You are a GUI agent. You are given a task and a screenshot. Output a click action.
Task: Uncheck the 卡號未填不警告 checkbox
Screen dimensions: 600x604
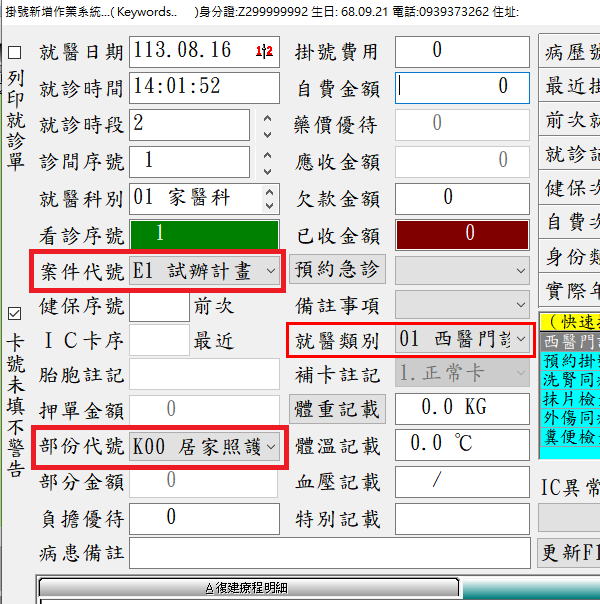[14, 313]
